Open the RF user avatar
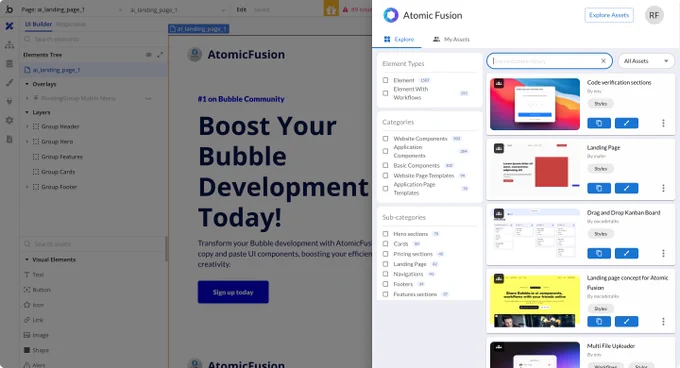This screenshot has width=680, height=368. tap(654, 15)
